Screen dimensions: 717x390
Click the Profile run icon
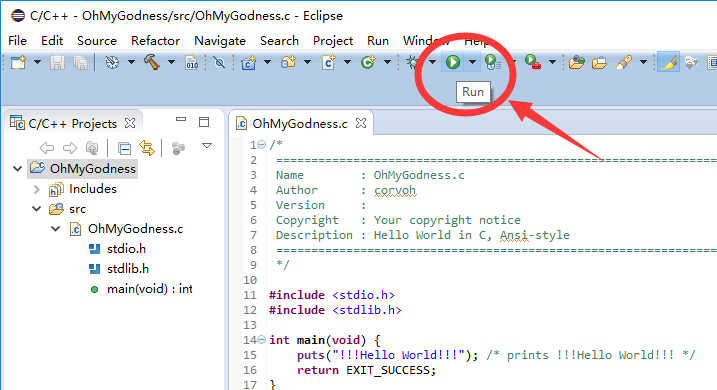492,62
